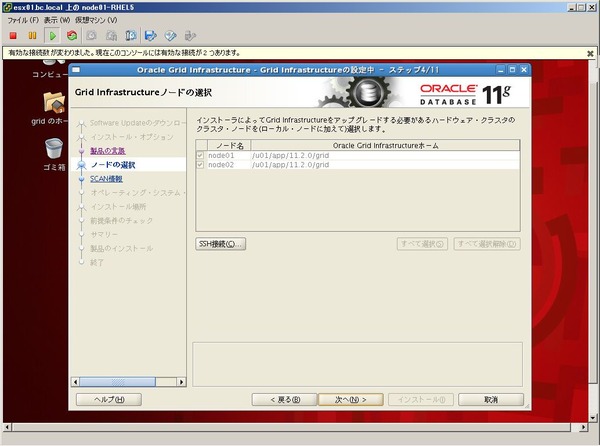Click console horizontal scrollbar right arrow
Viewport: 600px width, 446px height.
tap(583, 427)
